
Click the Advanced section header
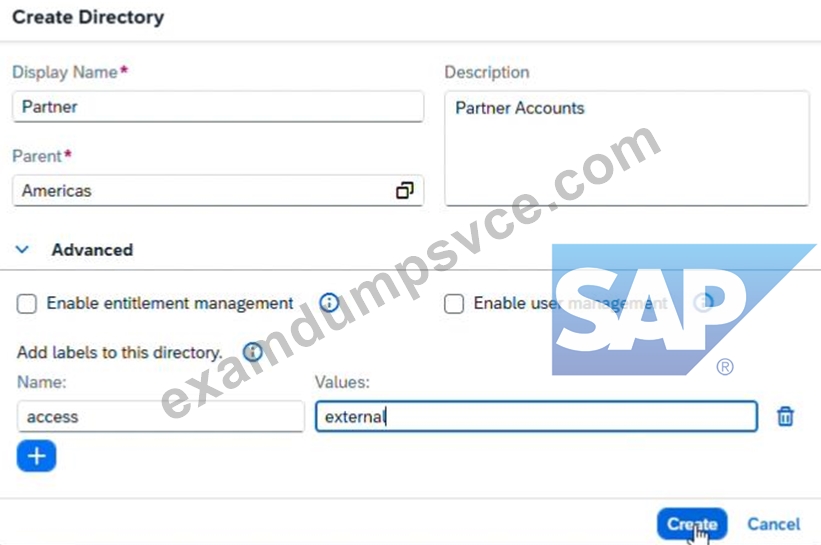pos(92,250)
